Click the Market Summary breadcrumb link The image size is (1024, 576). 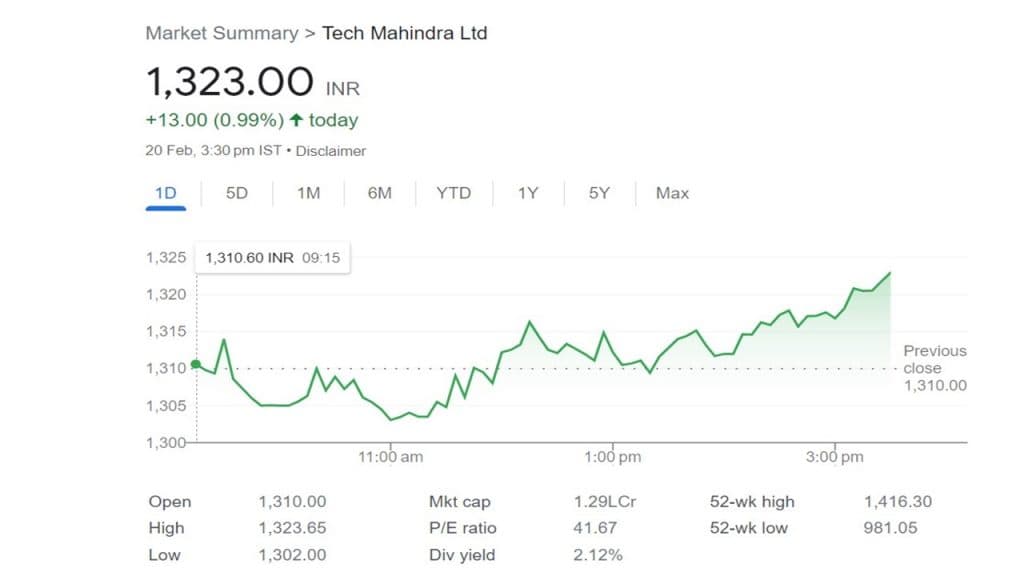[221, 33]
